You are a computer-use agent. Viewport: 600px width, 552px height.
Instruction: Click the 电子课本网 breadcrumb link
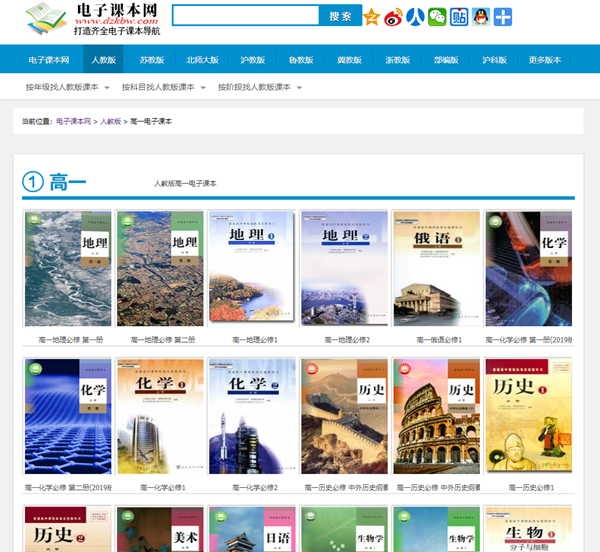[x=73, y=121]
